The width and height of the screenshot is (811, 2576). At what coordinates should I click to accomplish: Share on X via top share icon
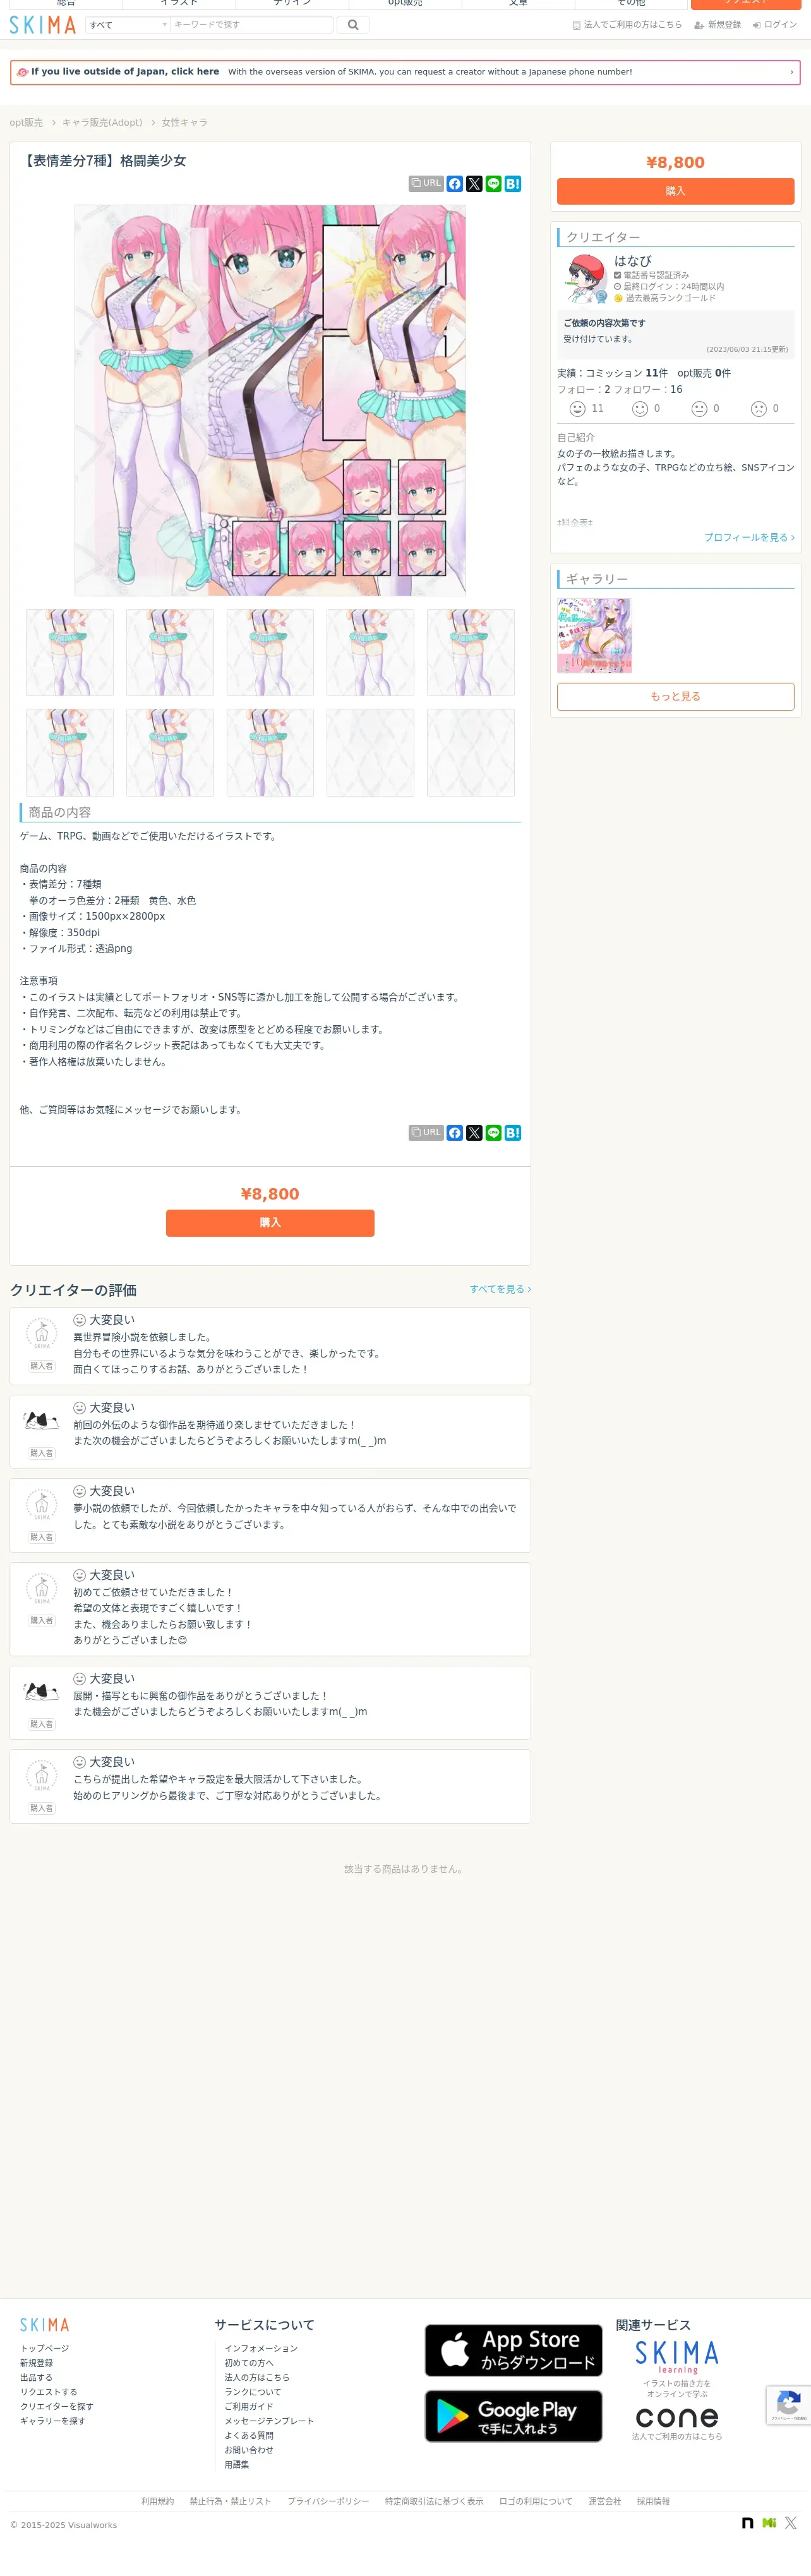(474, 184)
